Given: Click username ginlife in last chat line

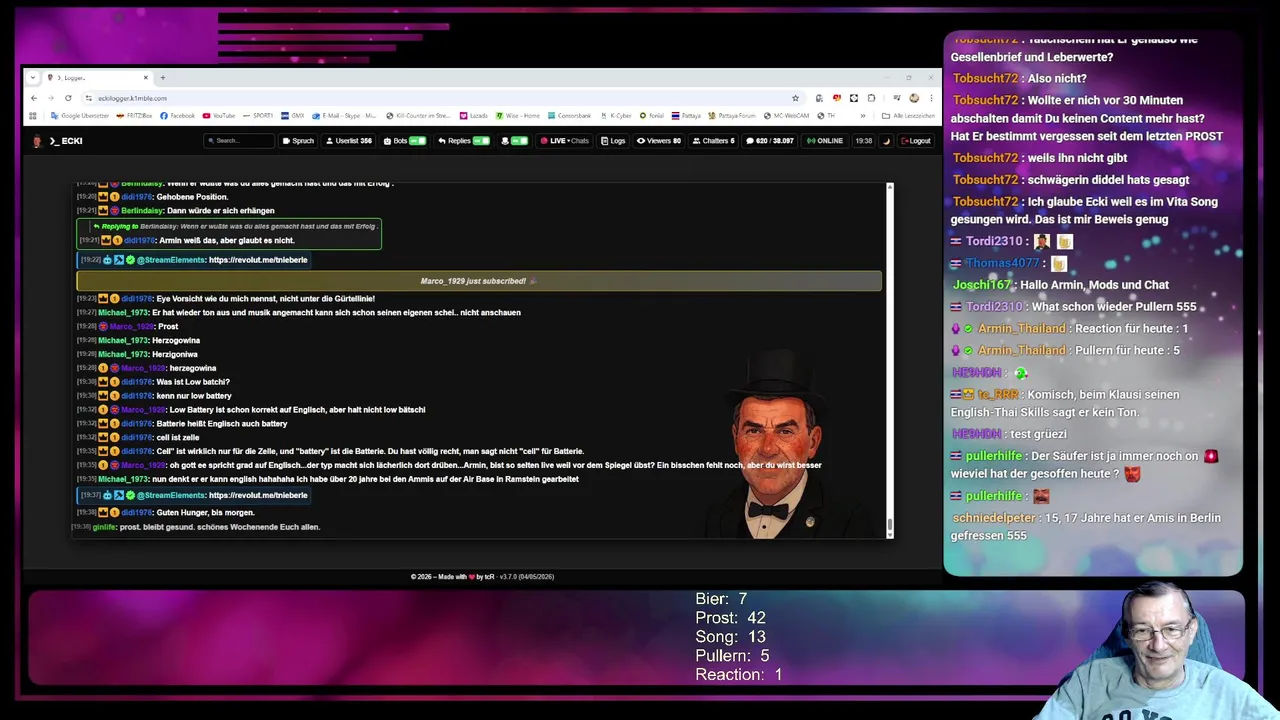Looking at the screenshot, I should click(x=105, y=527).
